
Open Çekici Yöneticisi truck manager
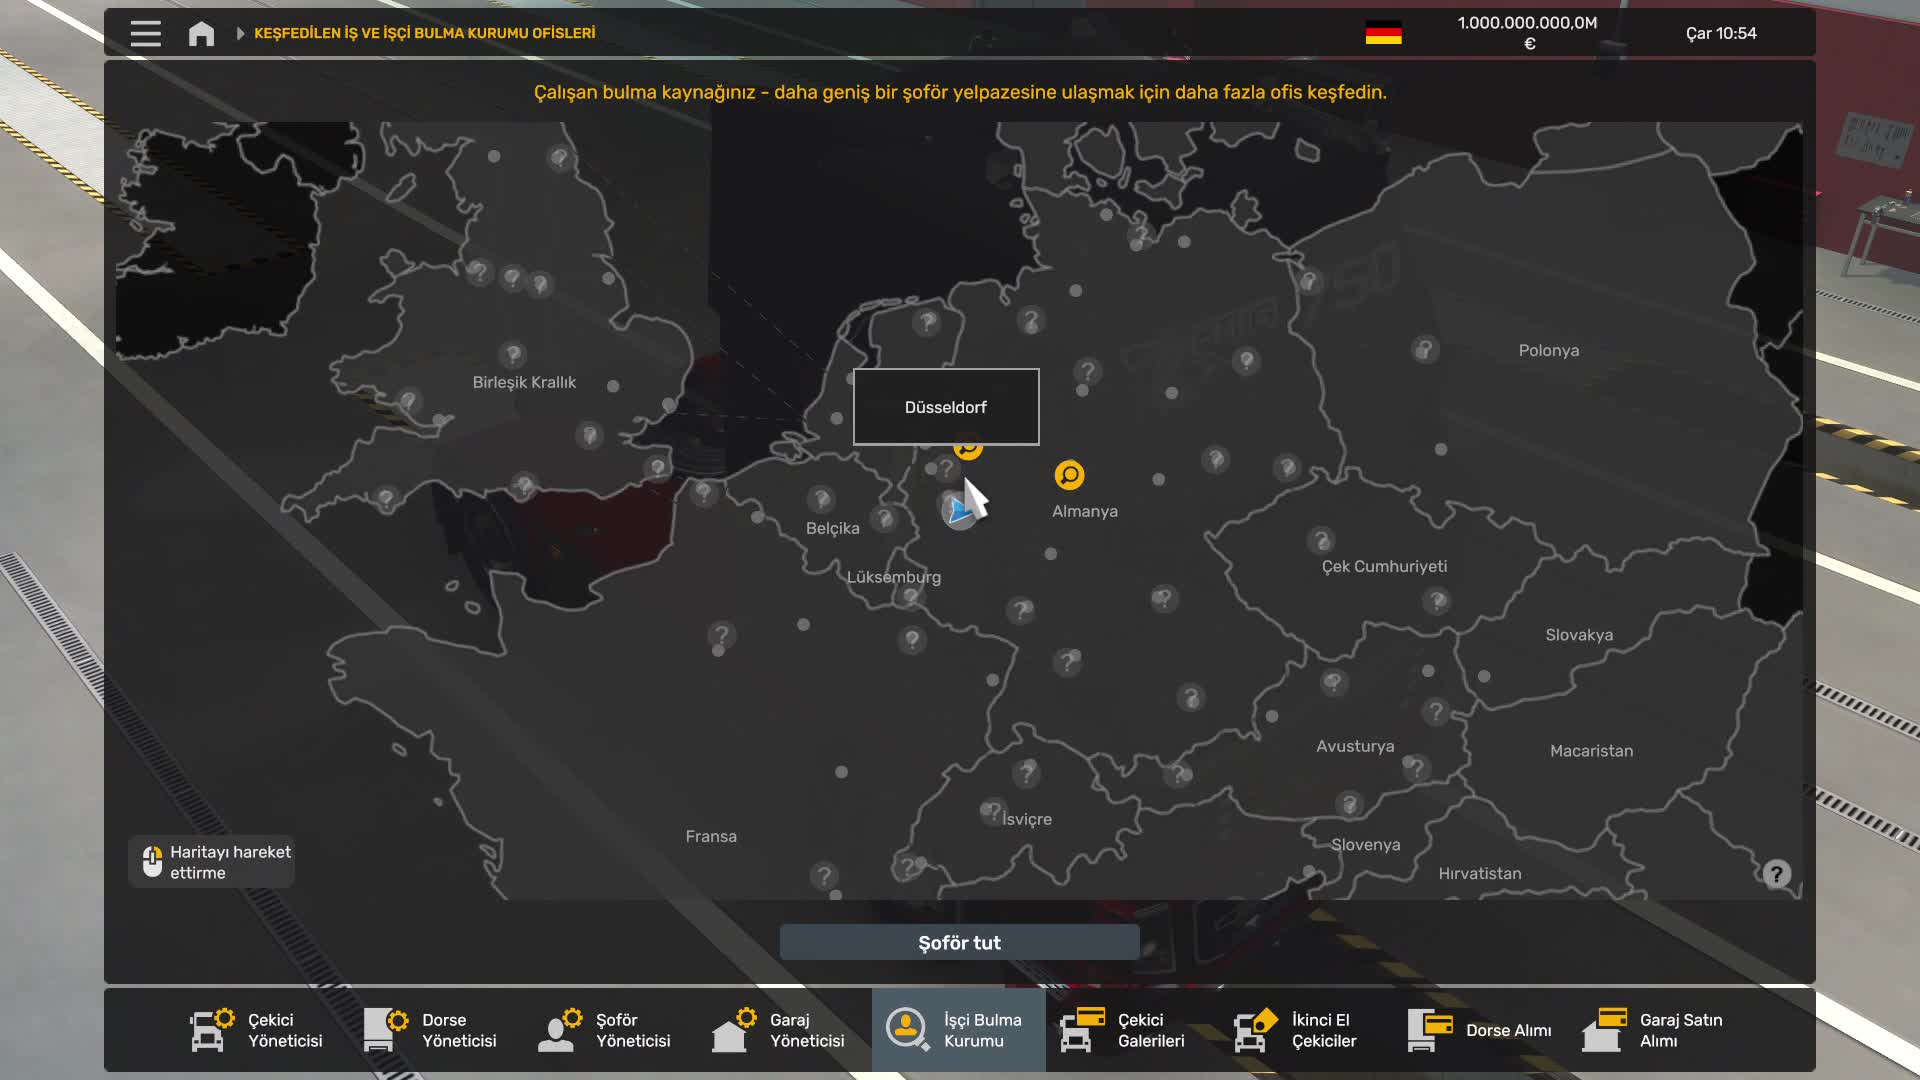(x=257, y=1030)
